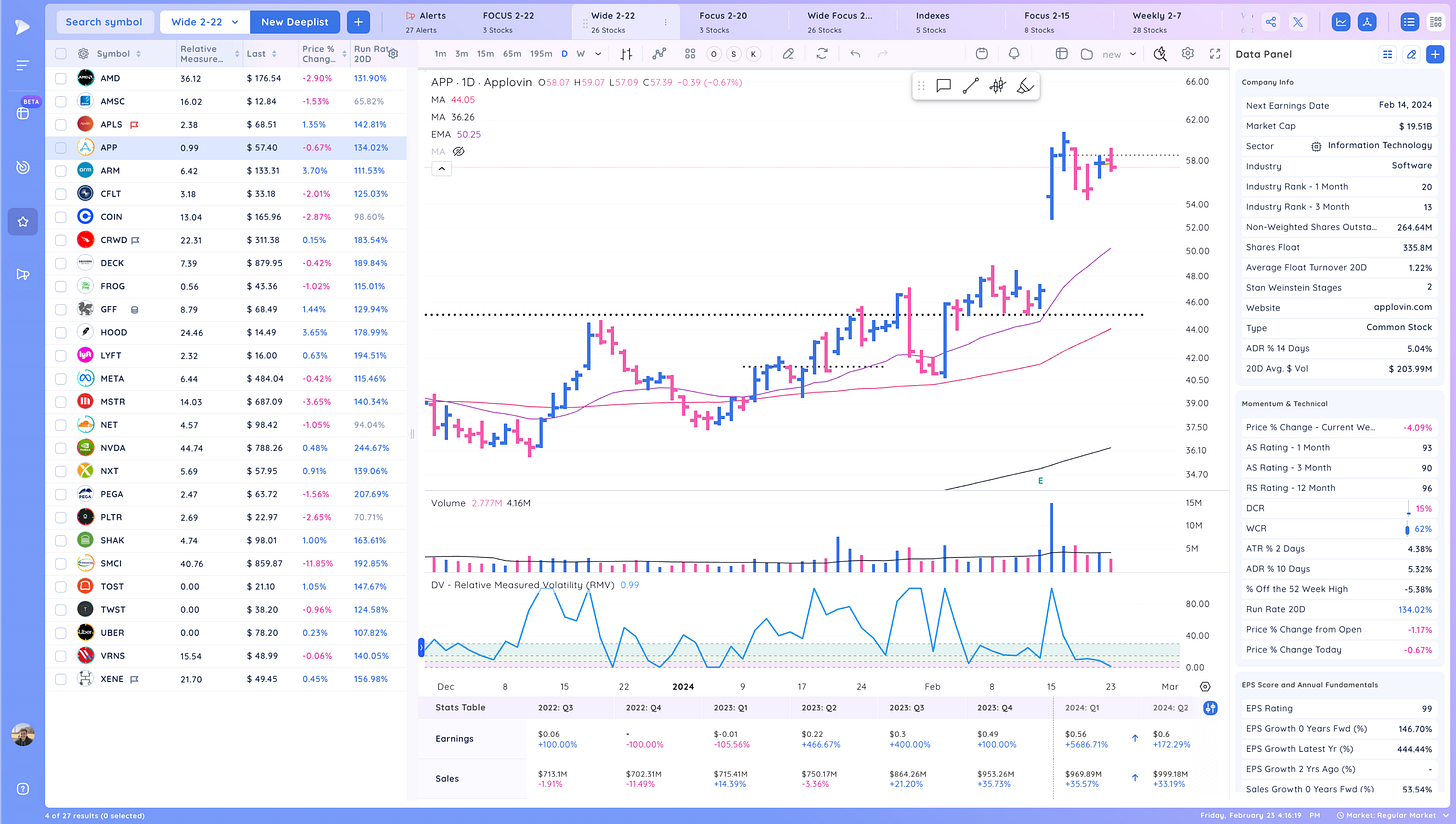Check the APP row checkbox
Screen dimensions: 1456x824
[x=61, y=147]
